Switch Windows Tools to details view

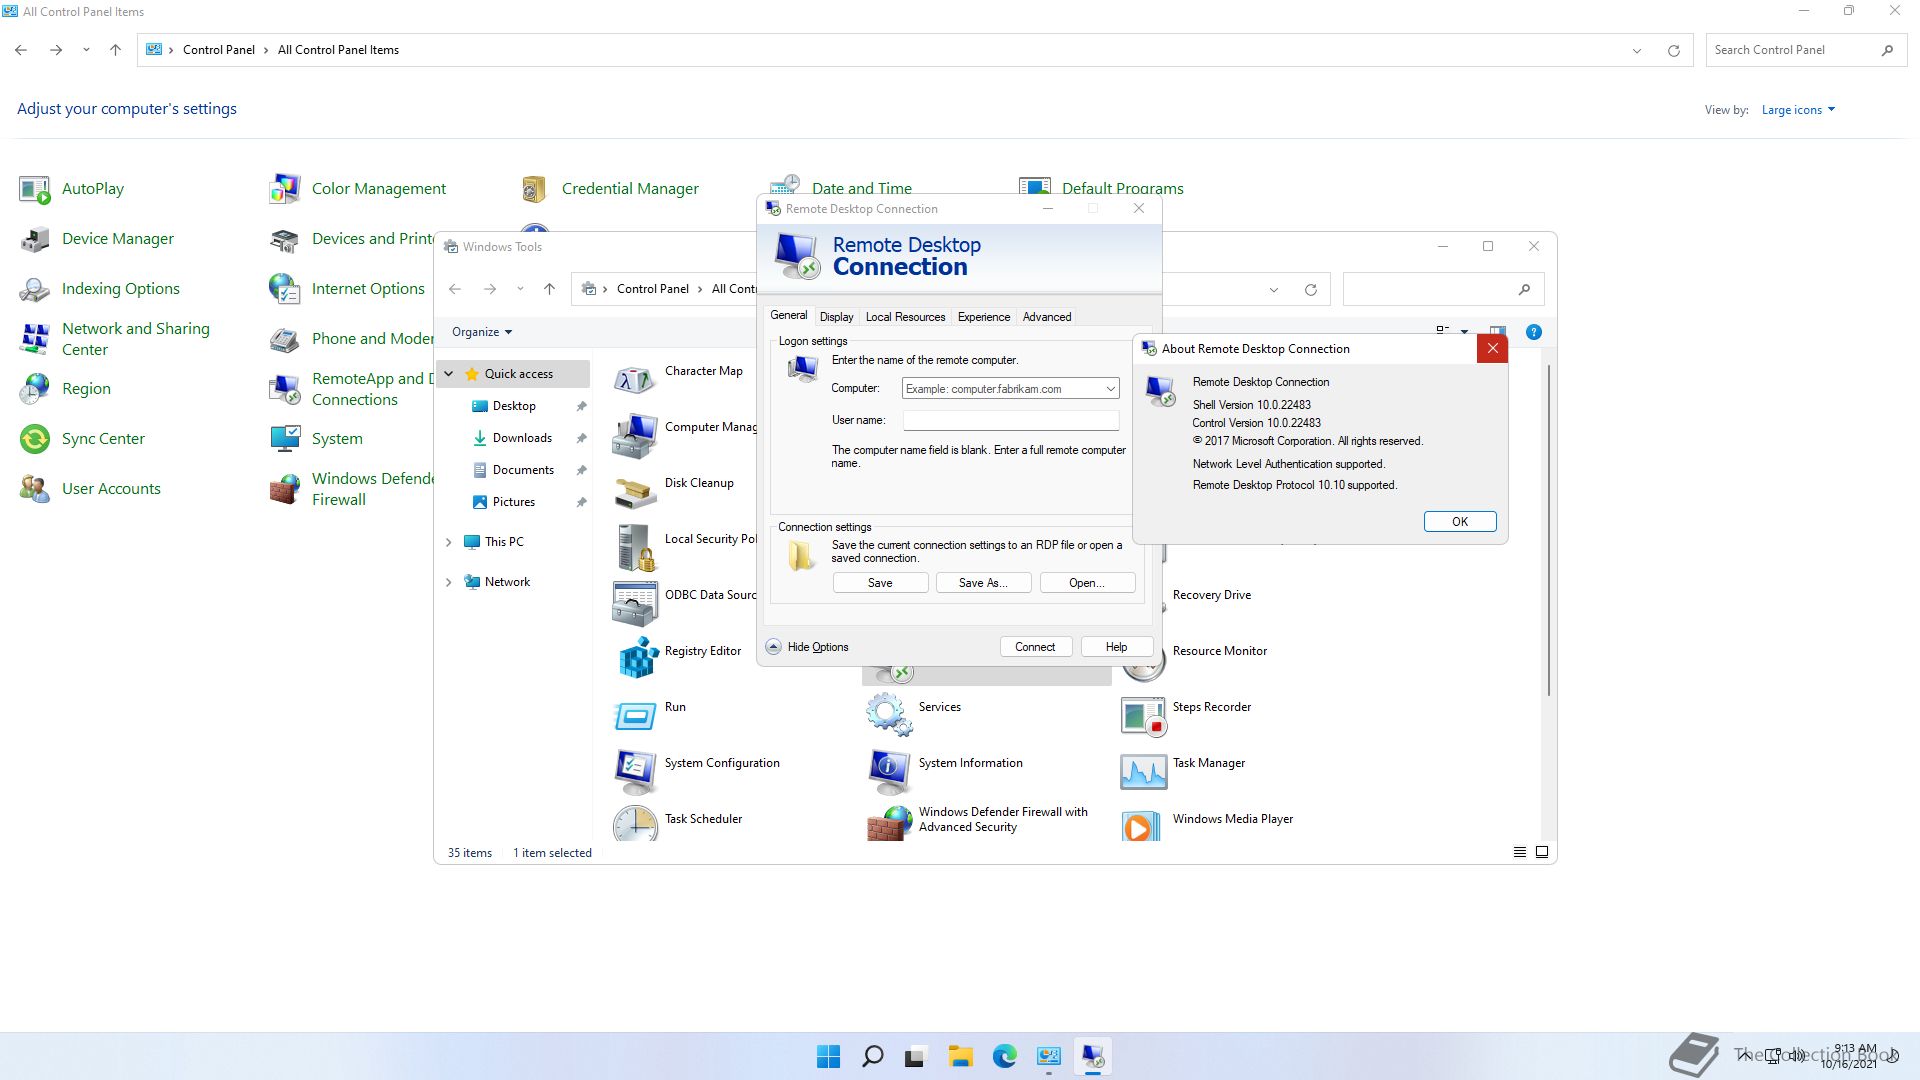pyautogui.click(x=1519, y=853)
